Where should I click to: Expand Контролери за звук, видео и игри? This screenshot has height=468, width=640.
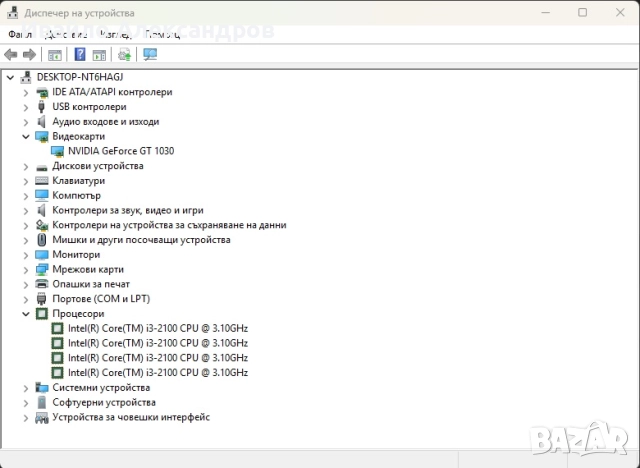[x=26, y=211]
